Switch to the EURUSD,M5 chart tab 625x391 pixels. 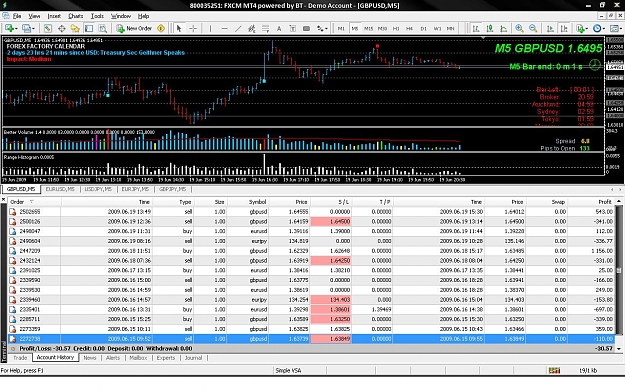point(60,189)
